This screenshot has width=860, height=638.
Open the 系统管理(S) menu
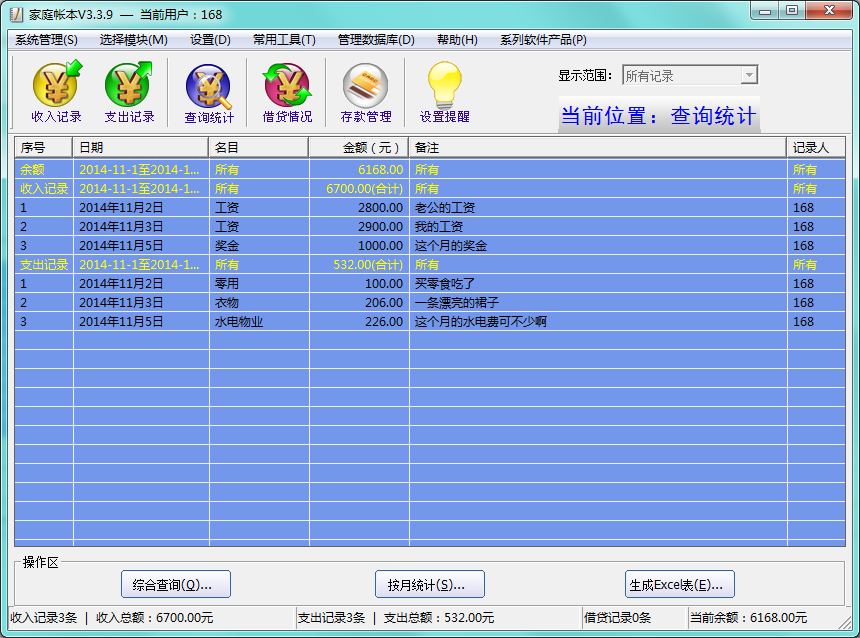point(46,40)
